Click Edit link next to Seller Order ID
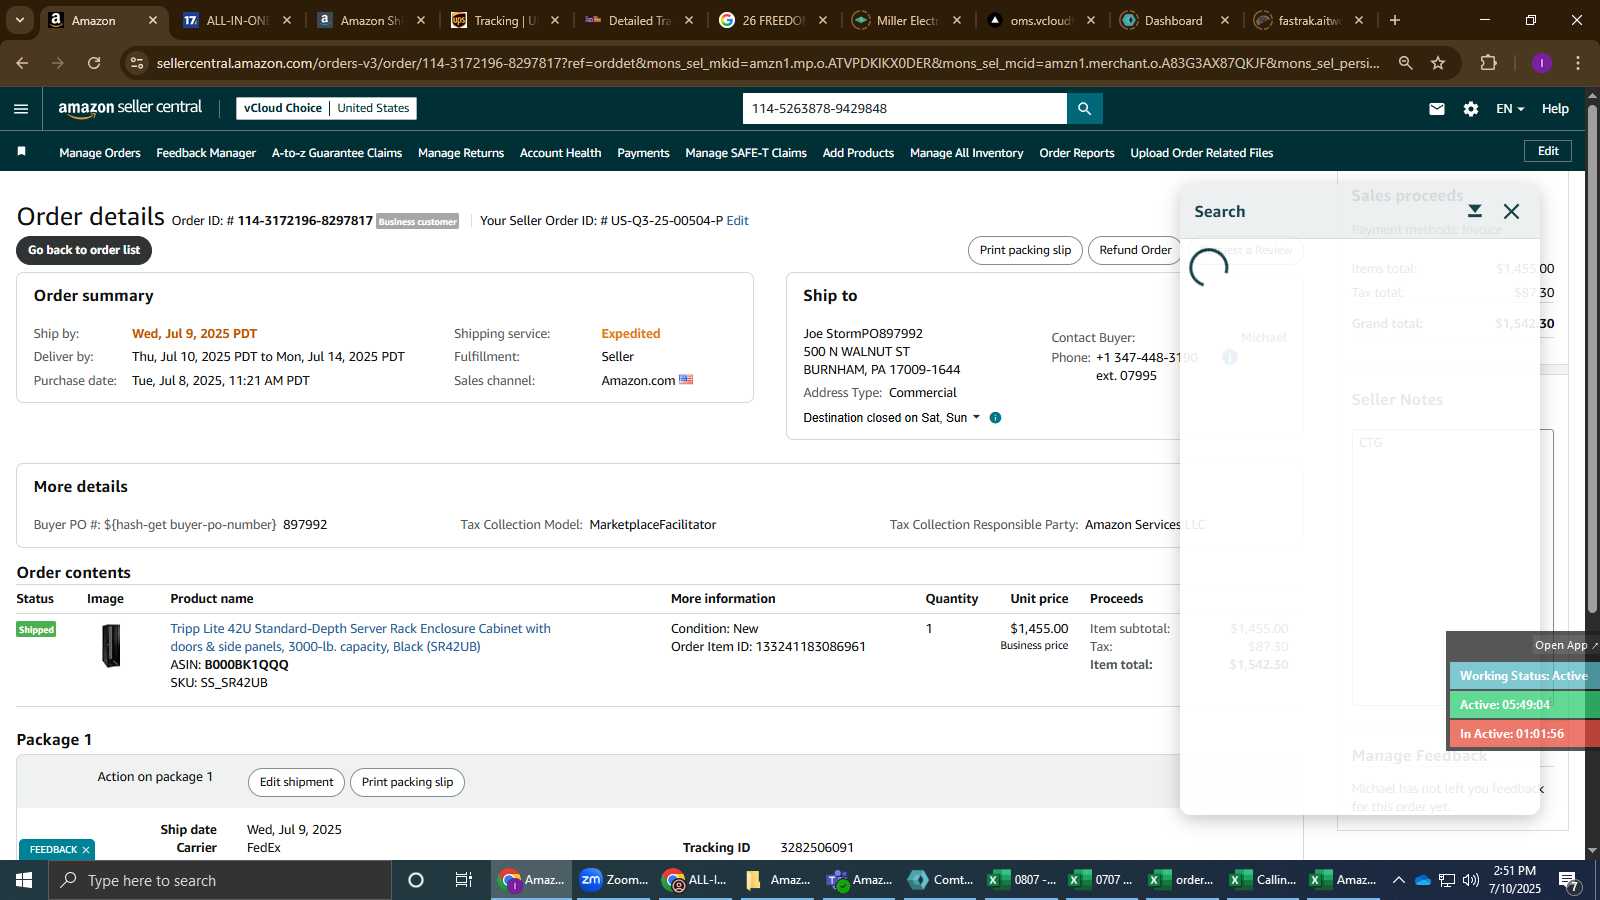The image size is (1600, 900). point(737,221)
